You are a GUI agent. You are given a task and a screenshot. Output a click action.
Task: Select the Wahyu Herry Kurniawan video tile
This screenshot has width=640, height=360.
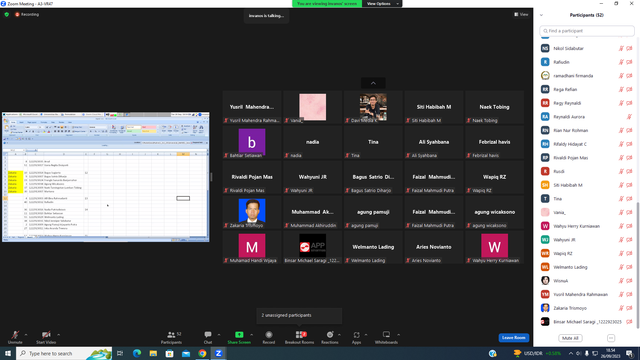pyautogui.click(x=494, y=247)
